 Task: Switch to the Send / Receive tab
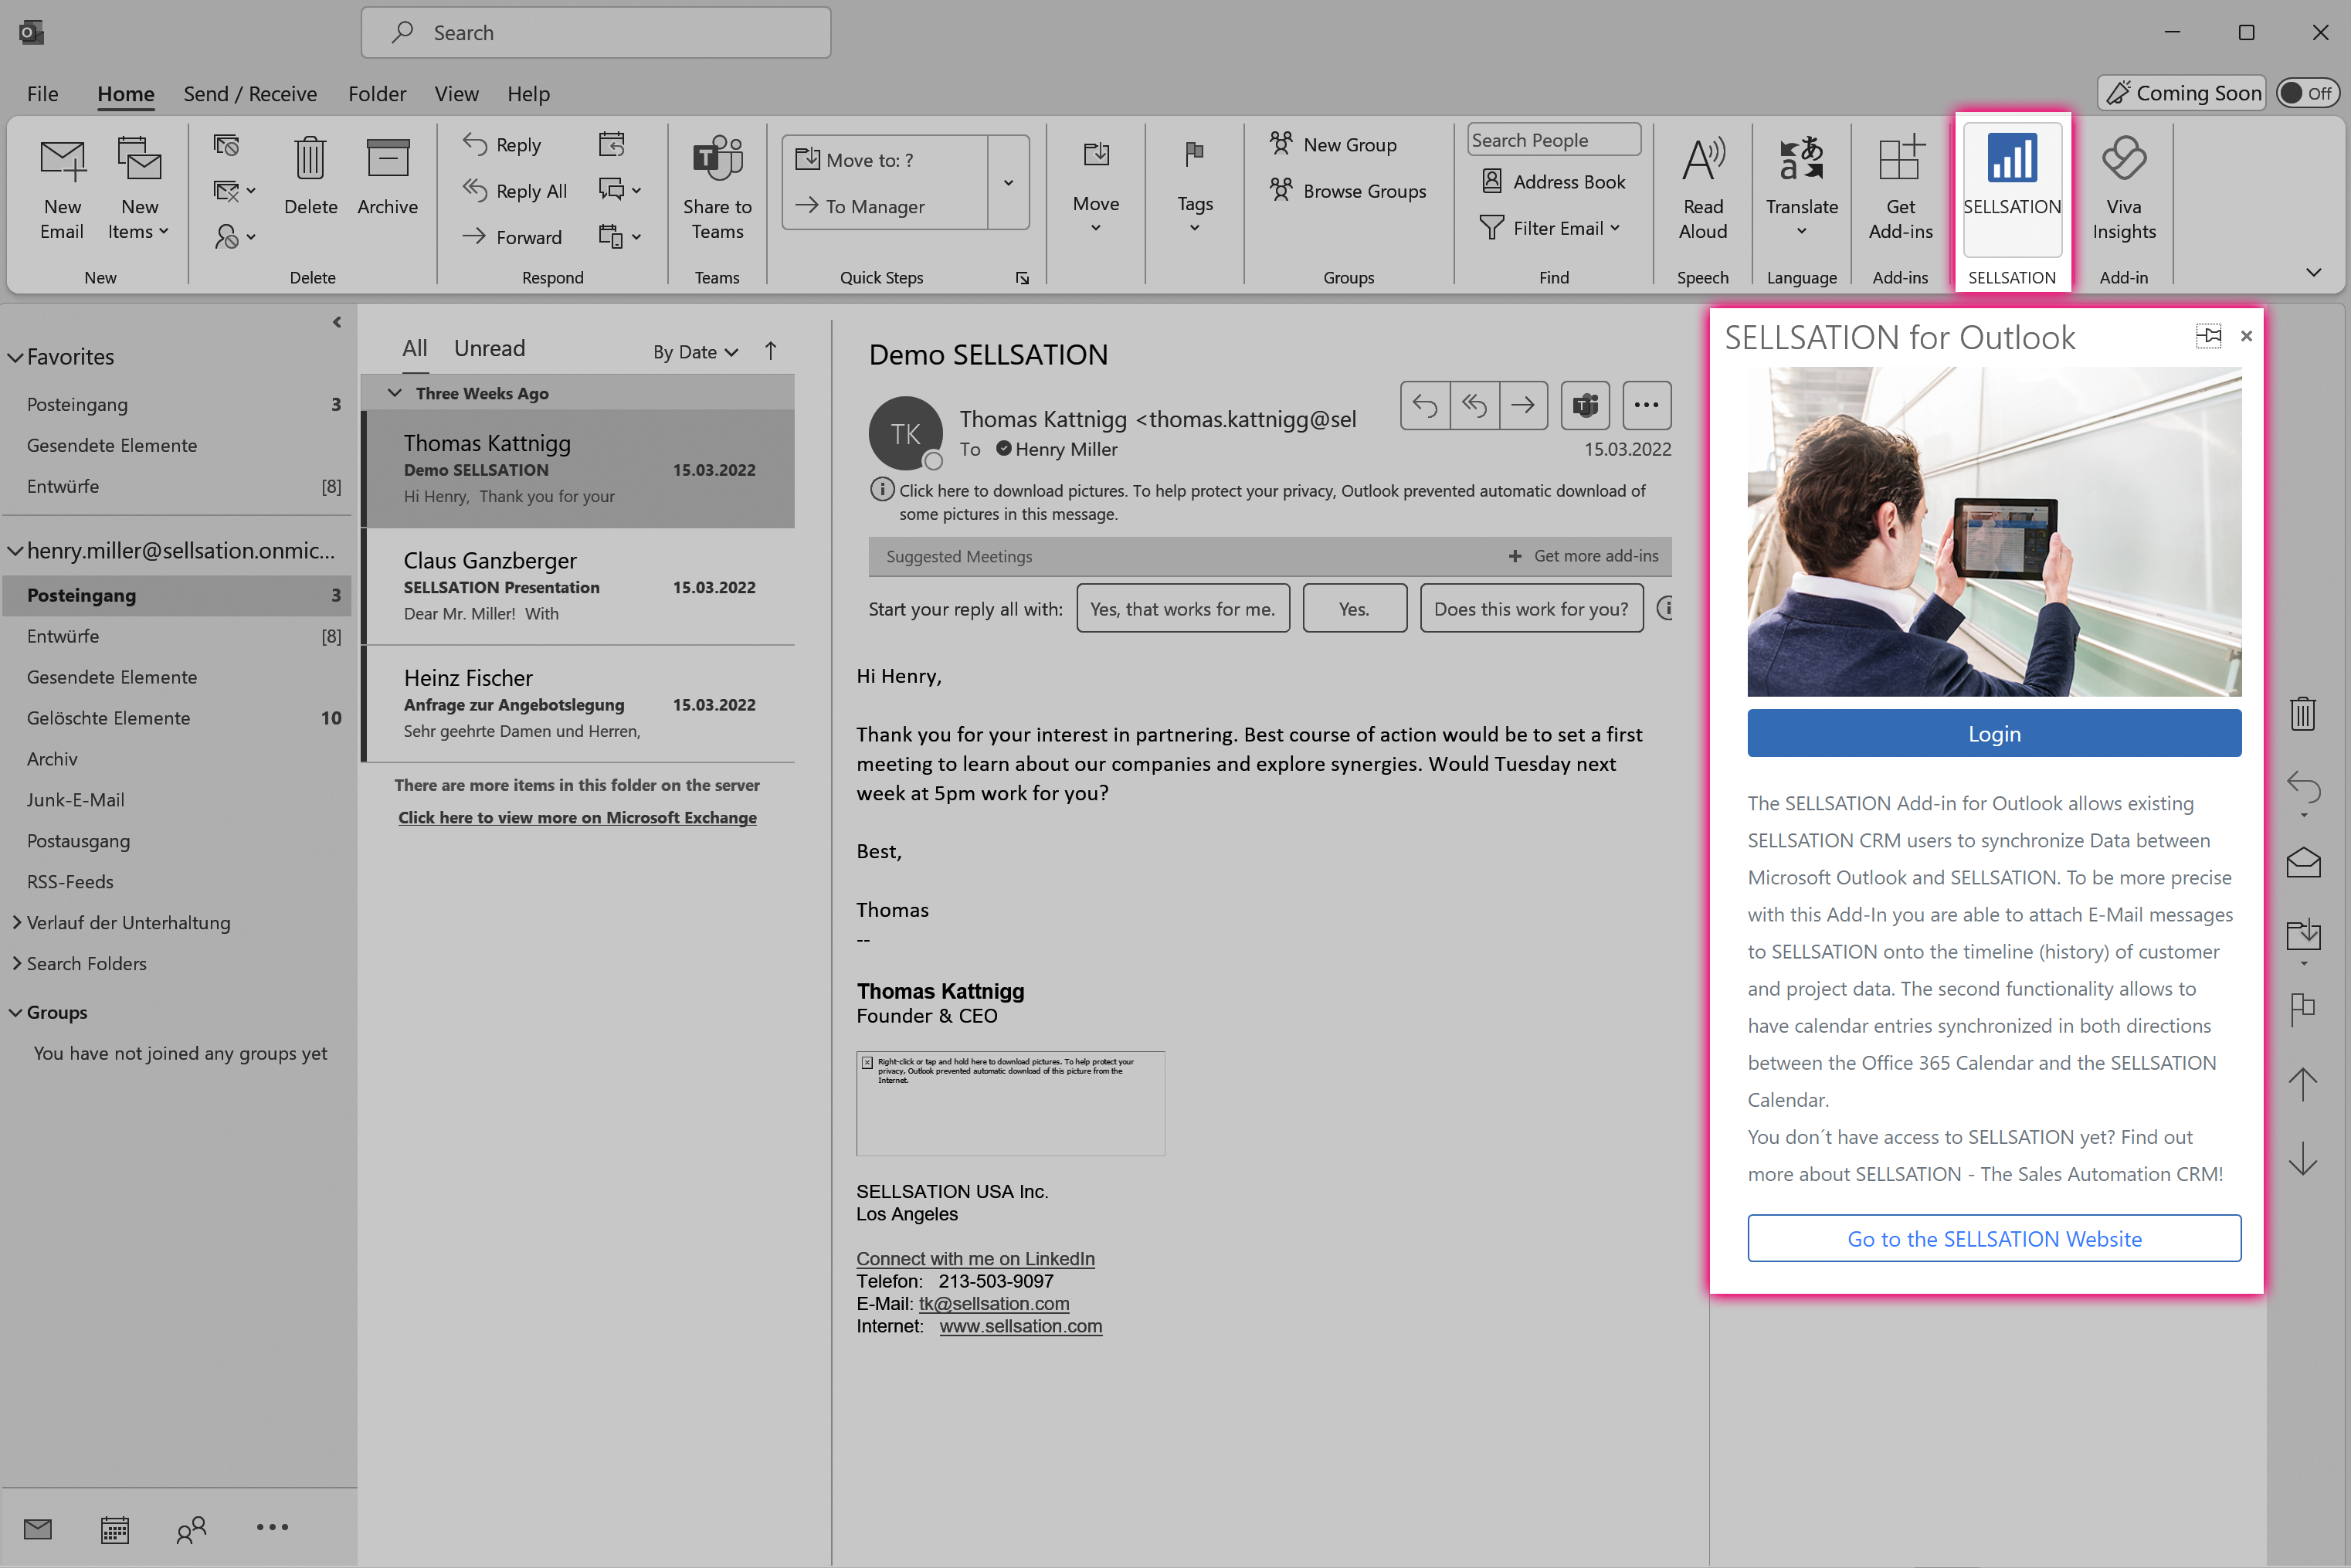[250, 94]
